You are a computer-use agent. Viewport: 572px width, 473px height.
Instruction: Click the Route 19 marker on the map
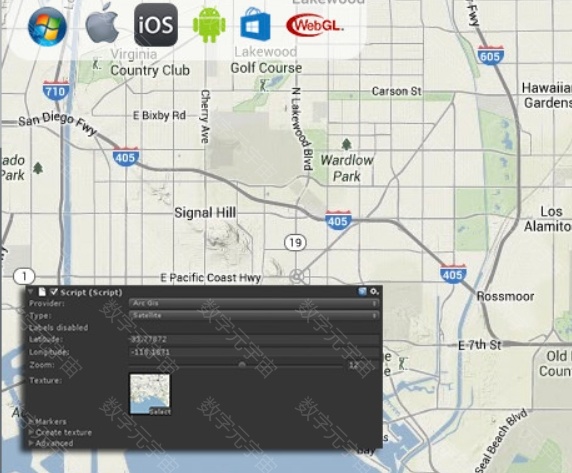(295, 243)
